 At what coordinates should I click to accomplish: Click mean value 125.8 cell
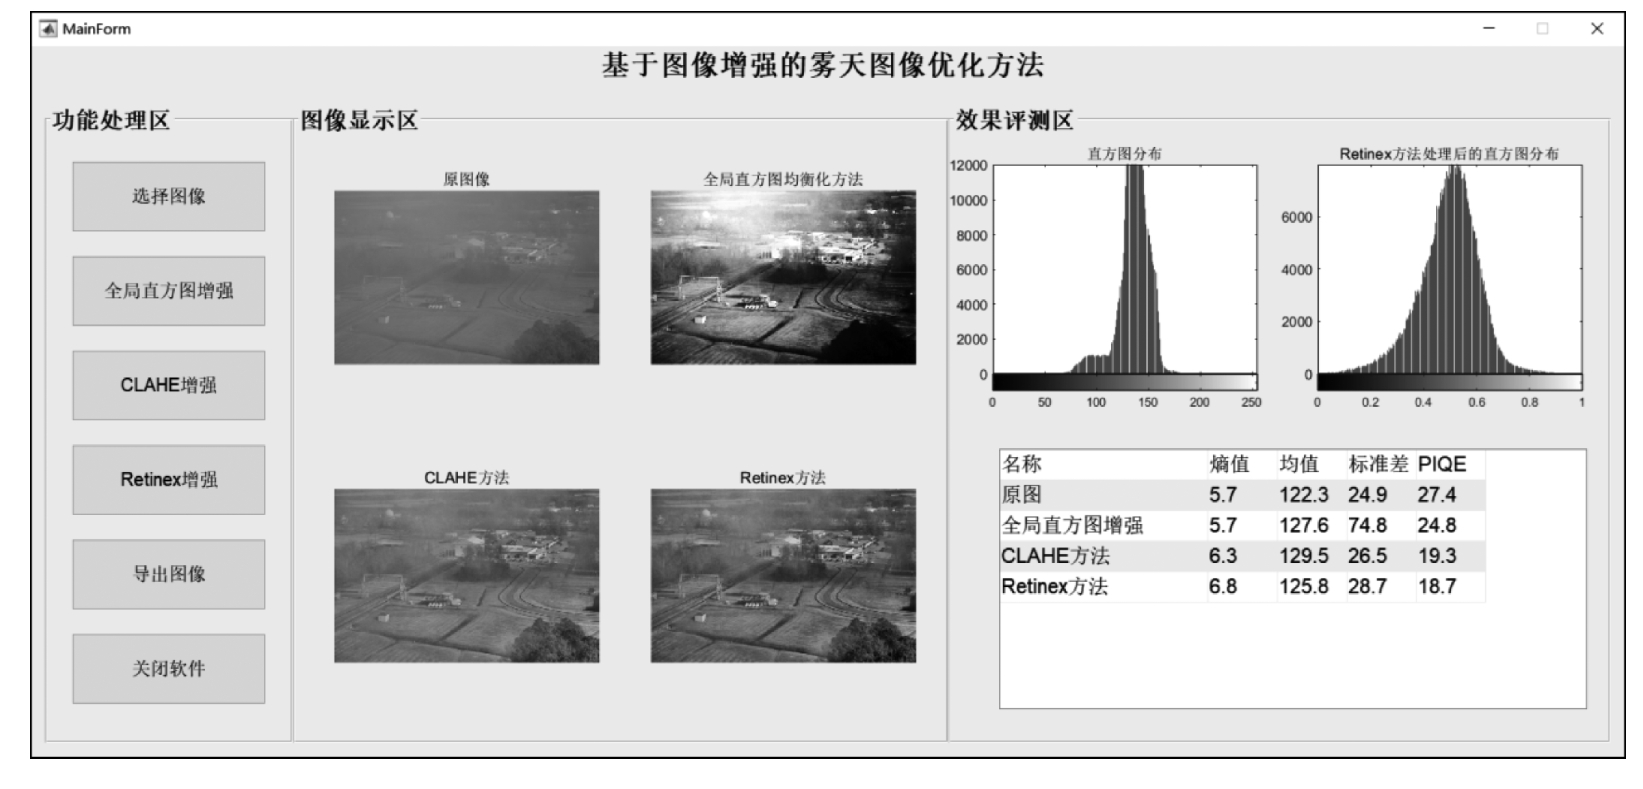1310,587
